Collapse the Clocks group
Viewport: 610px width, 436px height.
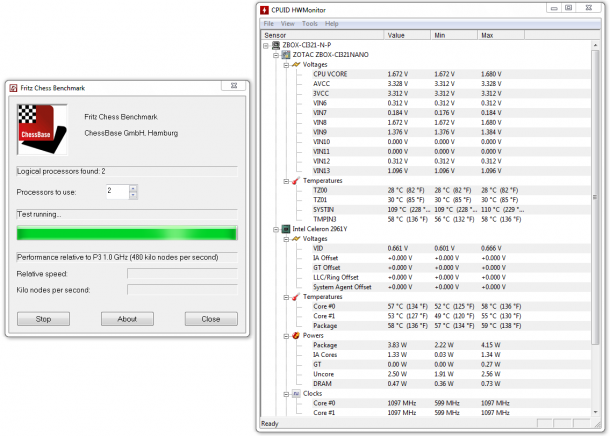(286, 394)
